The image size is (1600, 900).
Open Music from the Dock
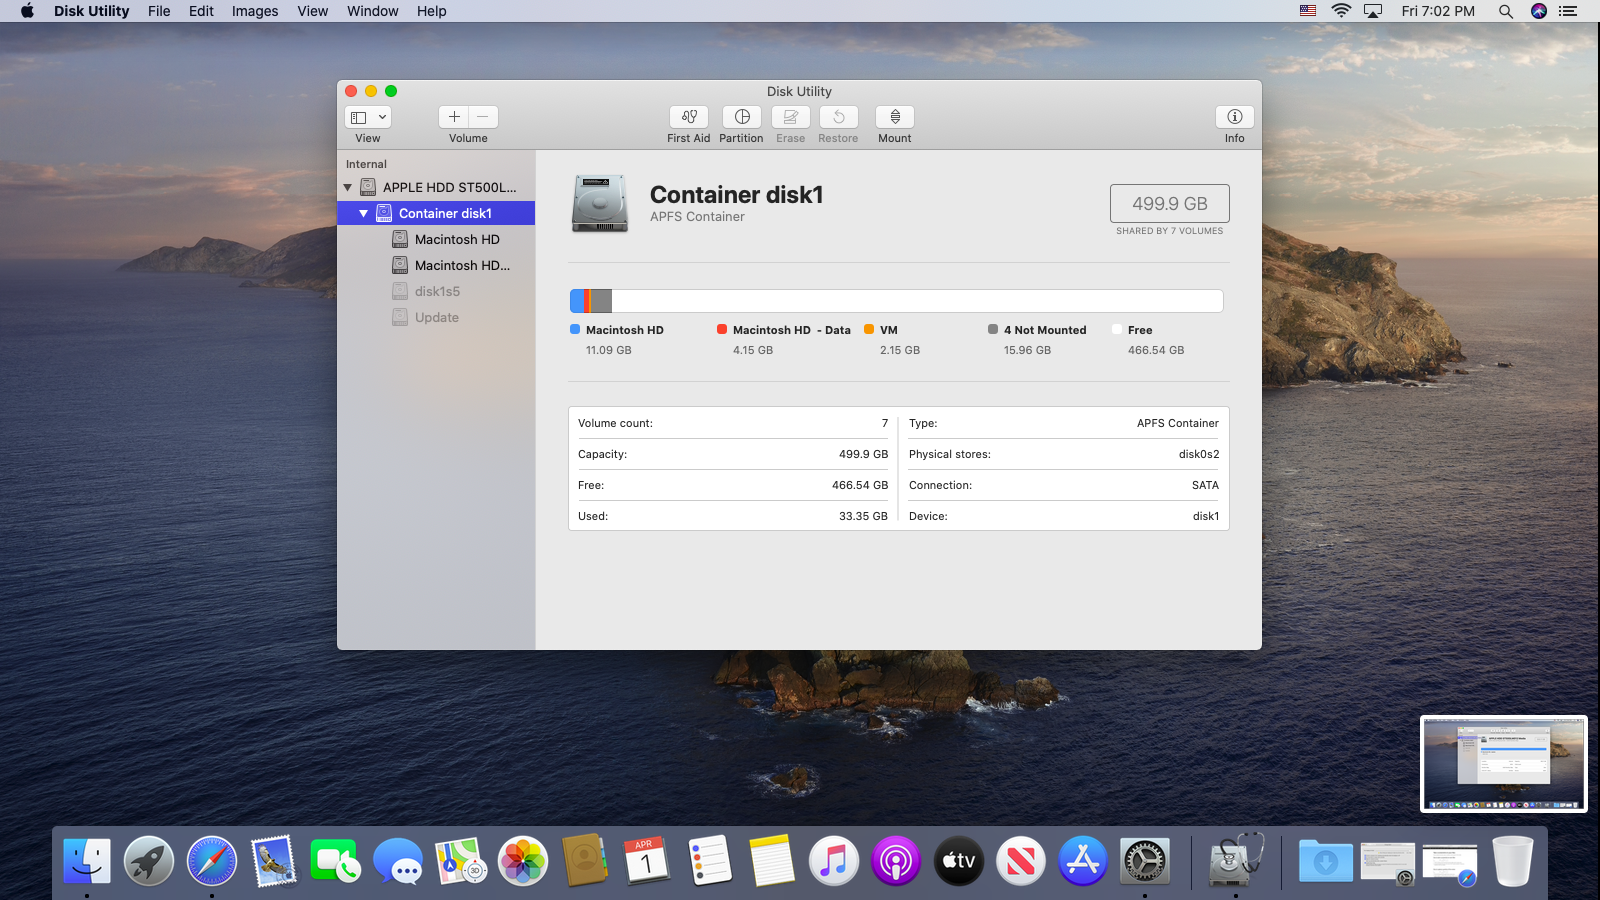(x=834, y=860)
